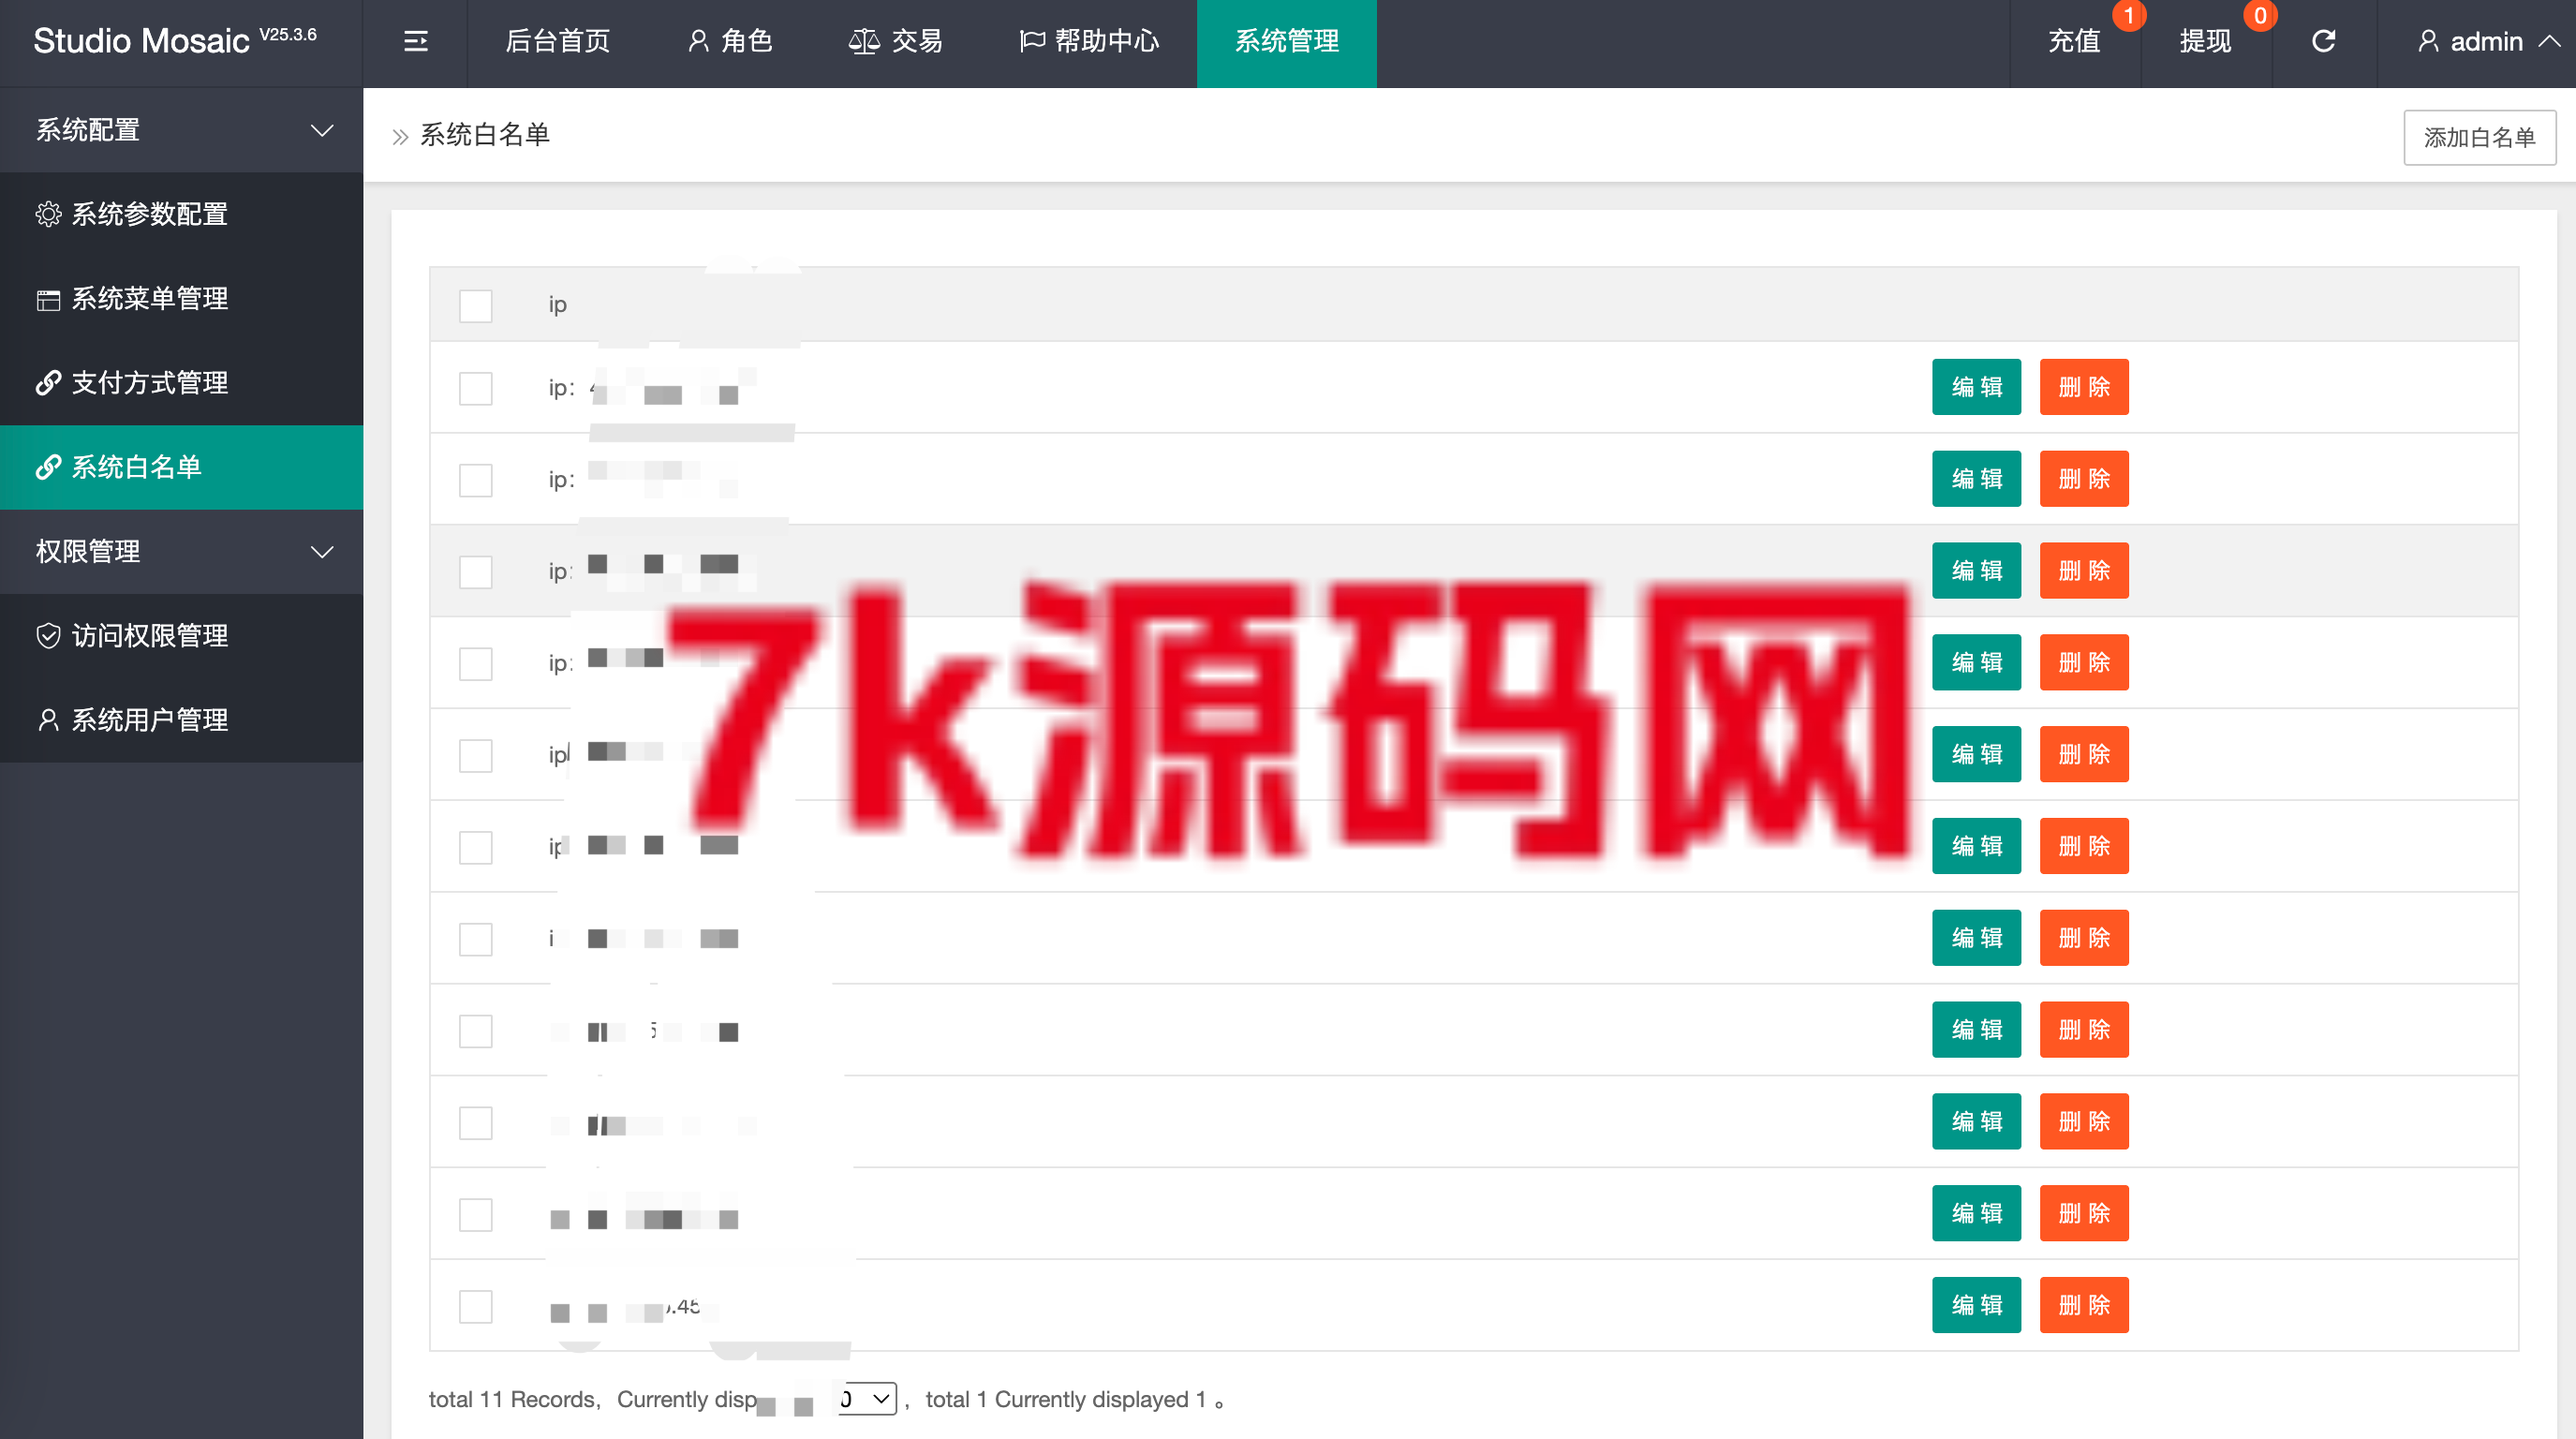Click the user icon beside admin

[x=2427, y=41]
